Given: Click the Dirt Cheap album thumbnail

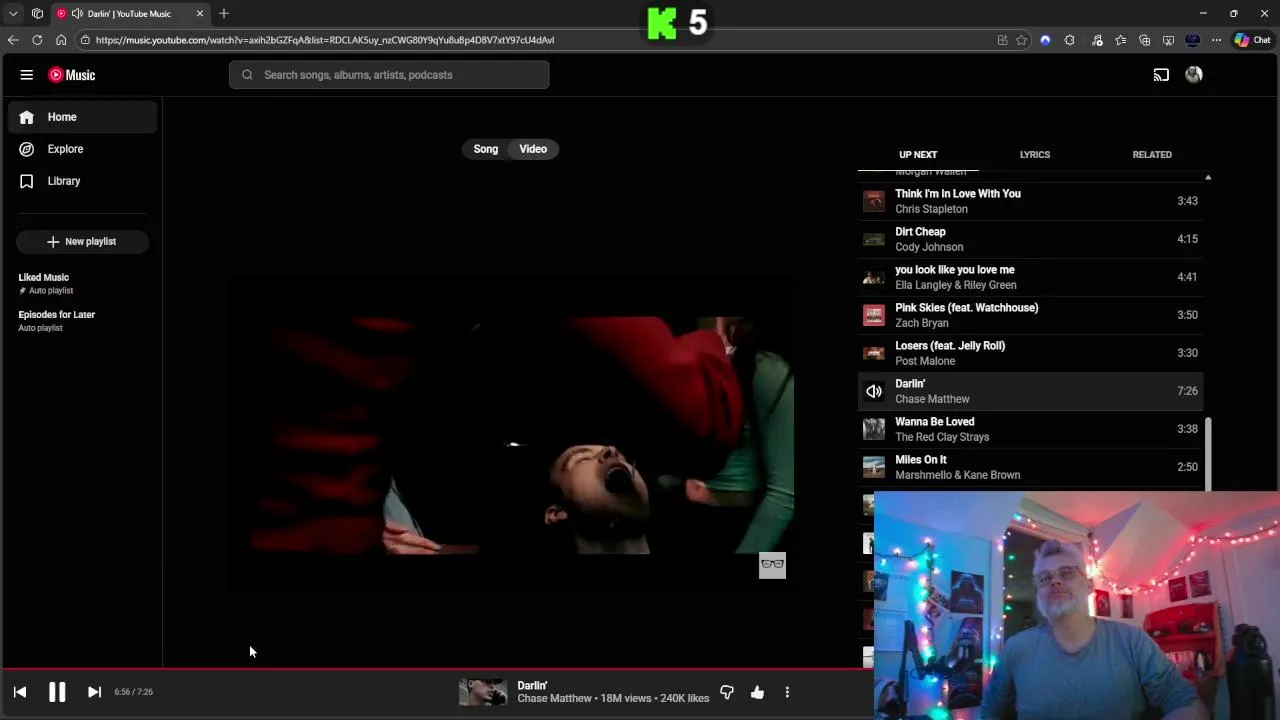Looking at the screenshot, I should point(874,239).
